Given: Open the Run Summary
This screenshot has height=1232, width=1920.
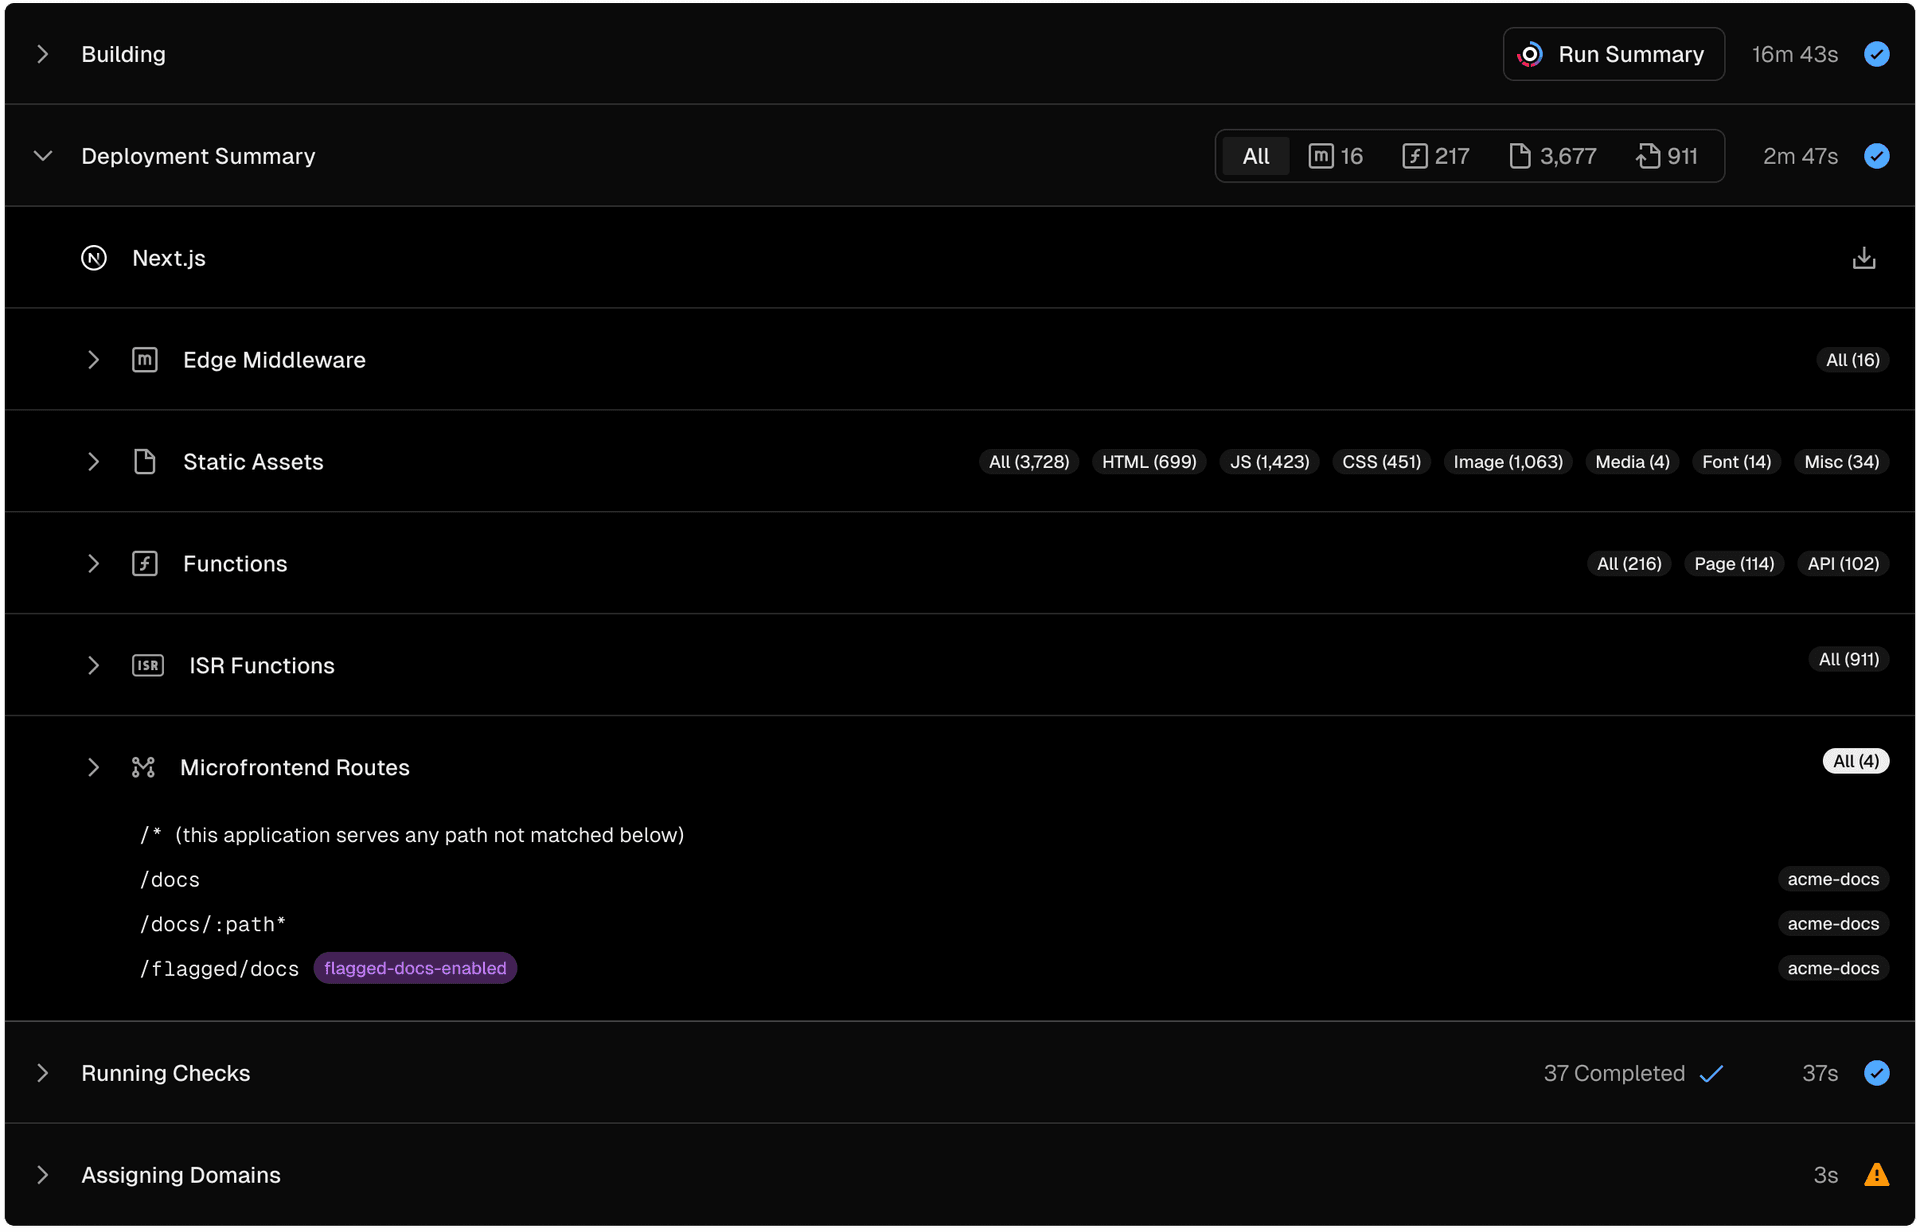Looking at the screenshot, I should 1613,54.
